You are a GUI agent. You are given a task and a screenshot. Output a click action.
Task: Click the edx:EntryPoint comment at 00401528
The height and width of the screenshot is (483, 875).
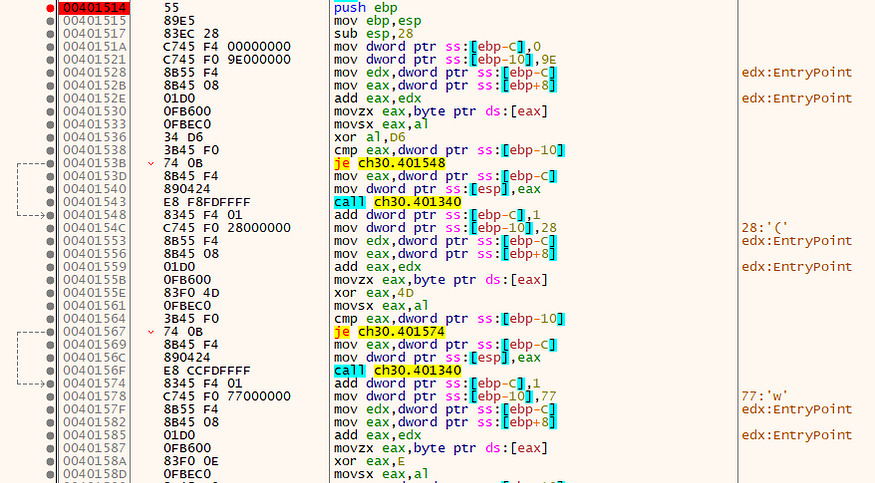pos(797,73)
